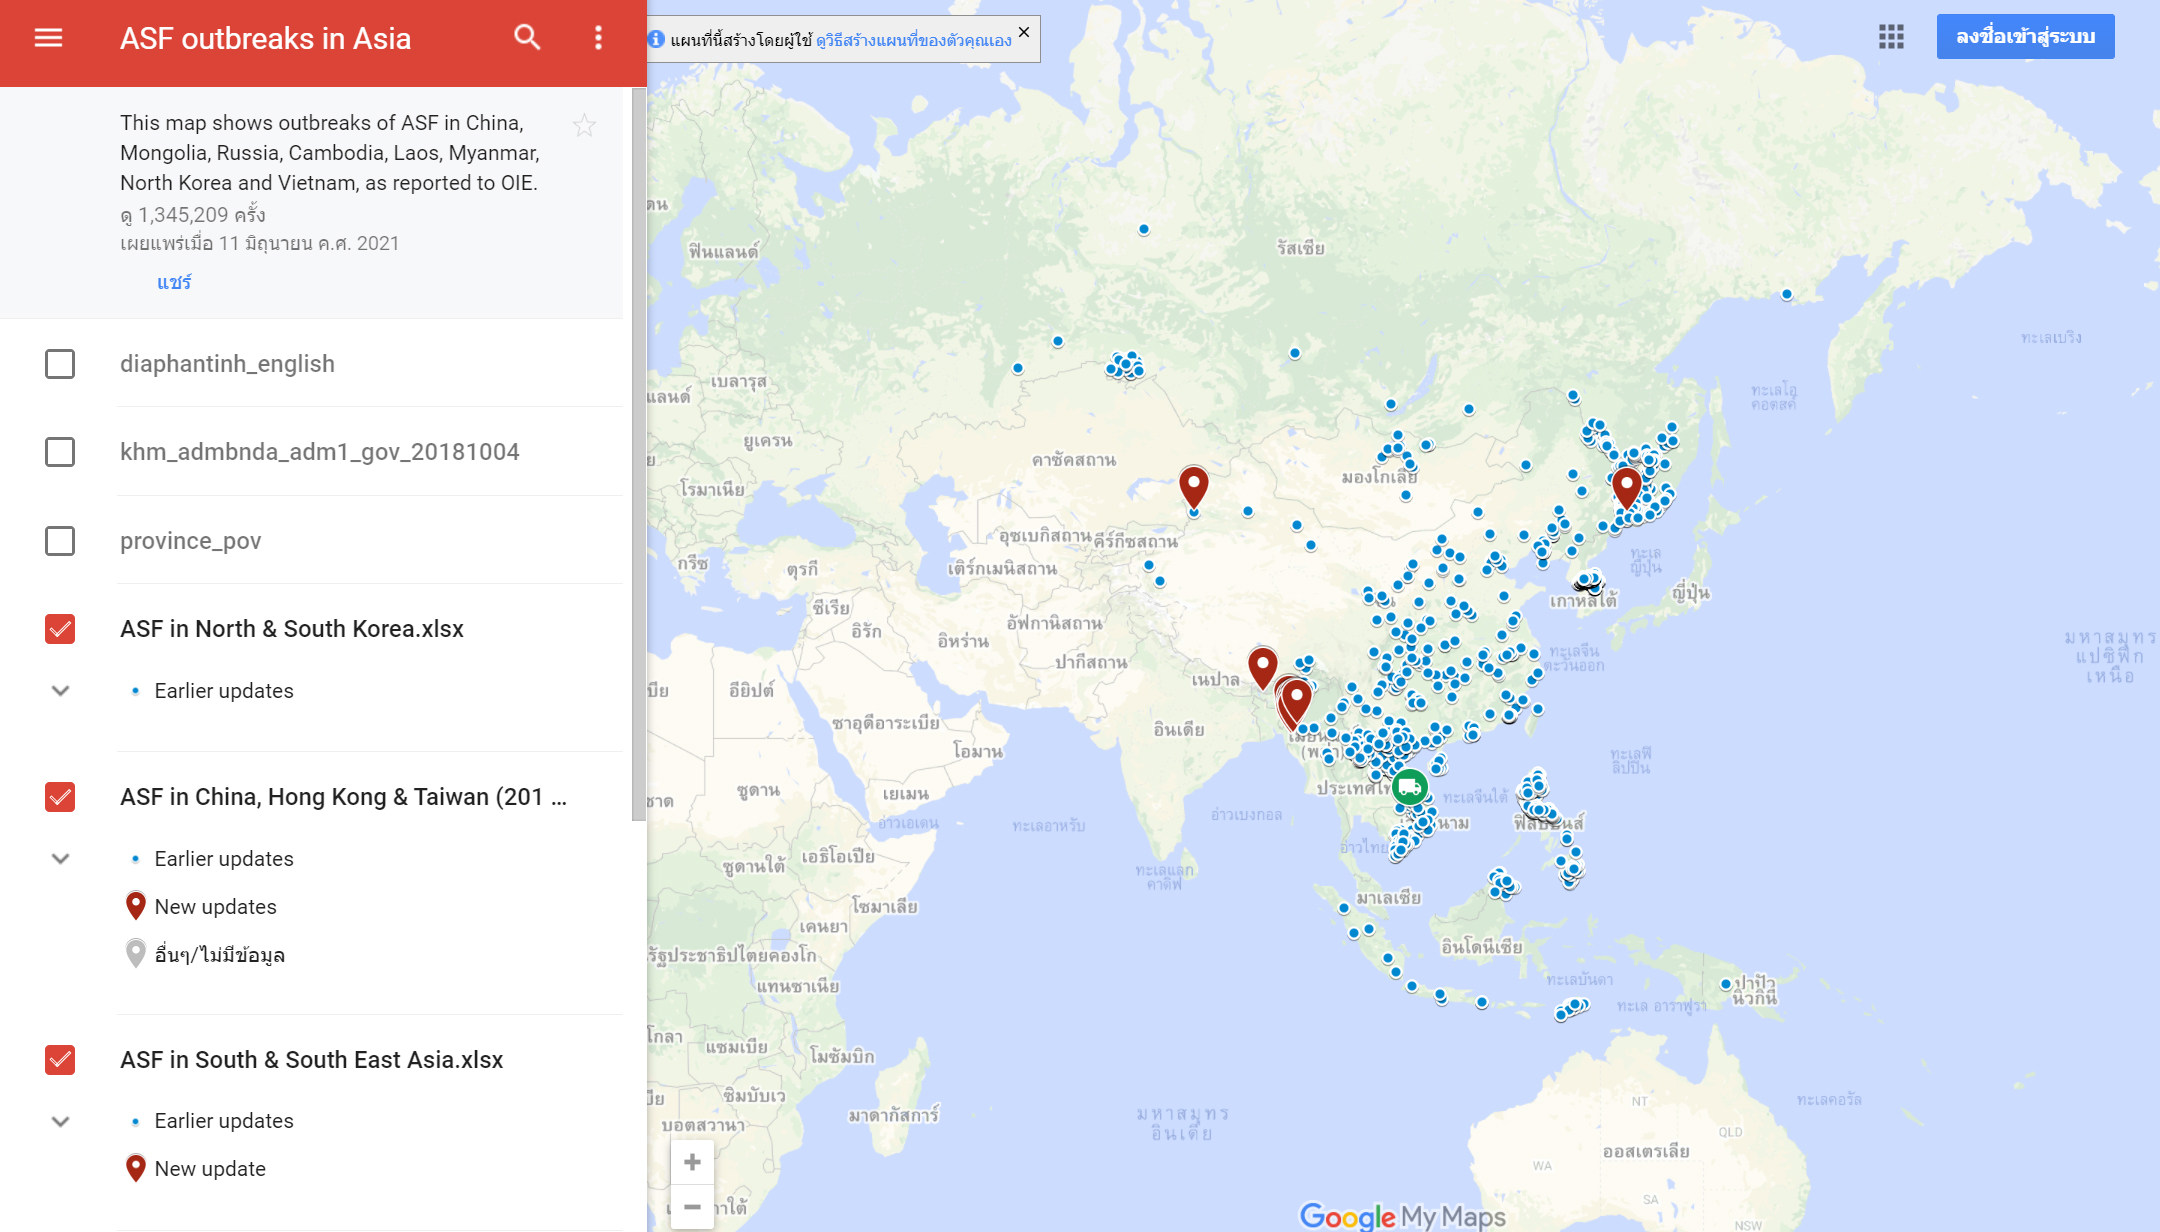Viewport: 2160px width, 1232px height.
Task: Check the province_pov layer
Action: pos(60,541)
